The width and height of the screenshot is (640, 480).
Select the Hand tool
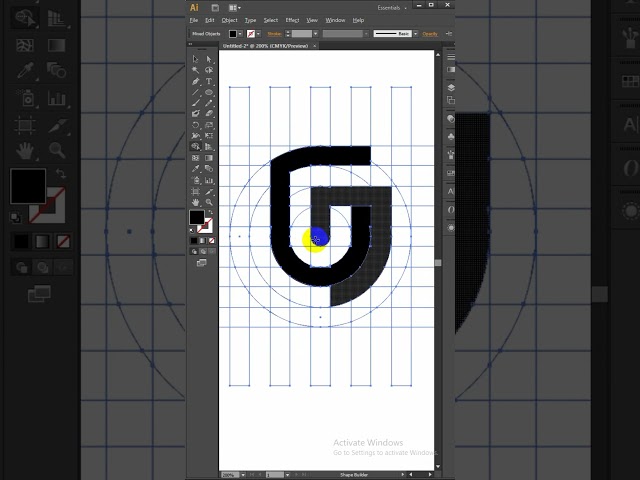[x=196, y=202]
